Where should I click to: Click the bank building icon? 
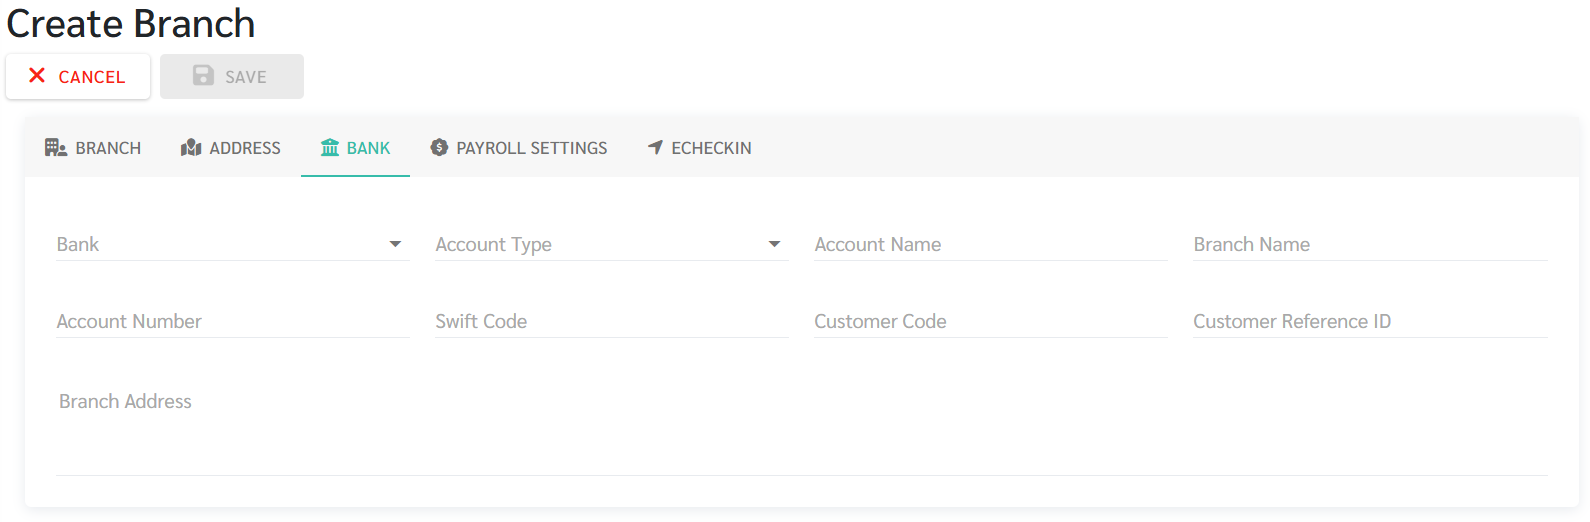[x=330, y=148]
